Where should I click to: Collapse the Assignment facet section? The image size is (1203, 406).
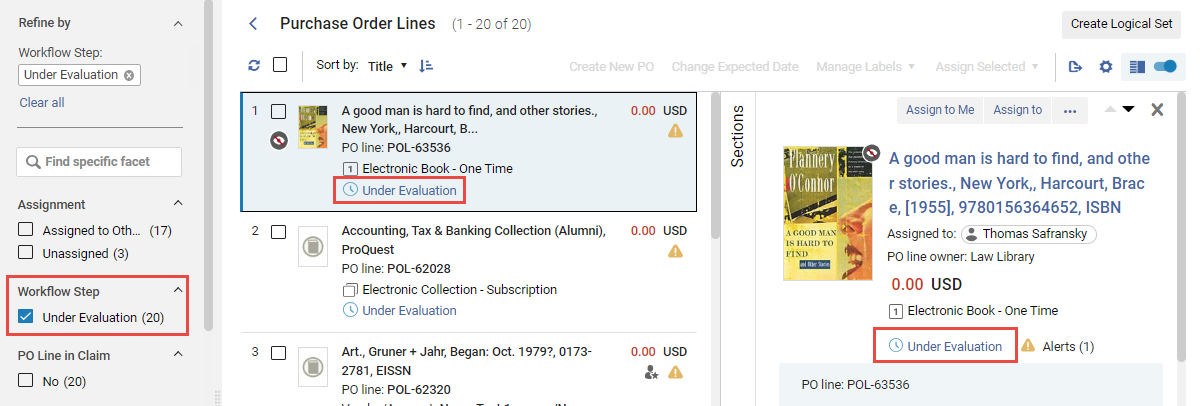(x=178, y=204)
